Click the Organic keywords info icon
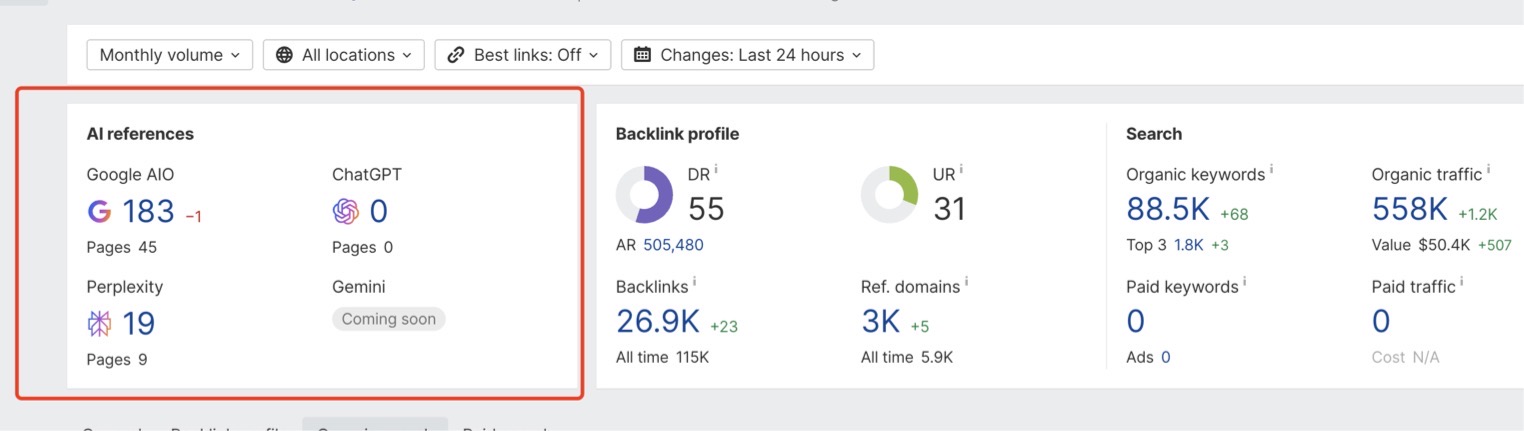The image size is (1524, 431). [1271, 171]
